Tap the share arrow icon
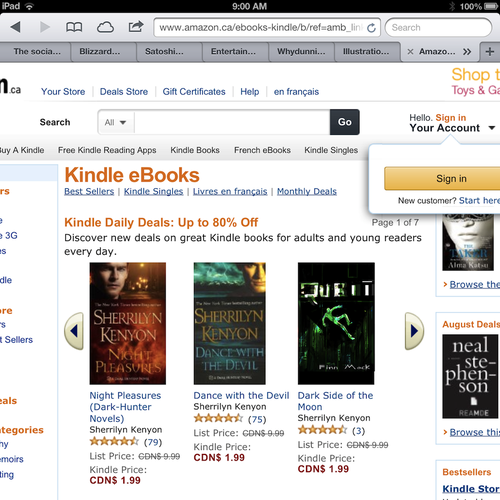Screen dimensions: 500x500 point(136,26)
